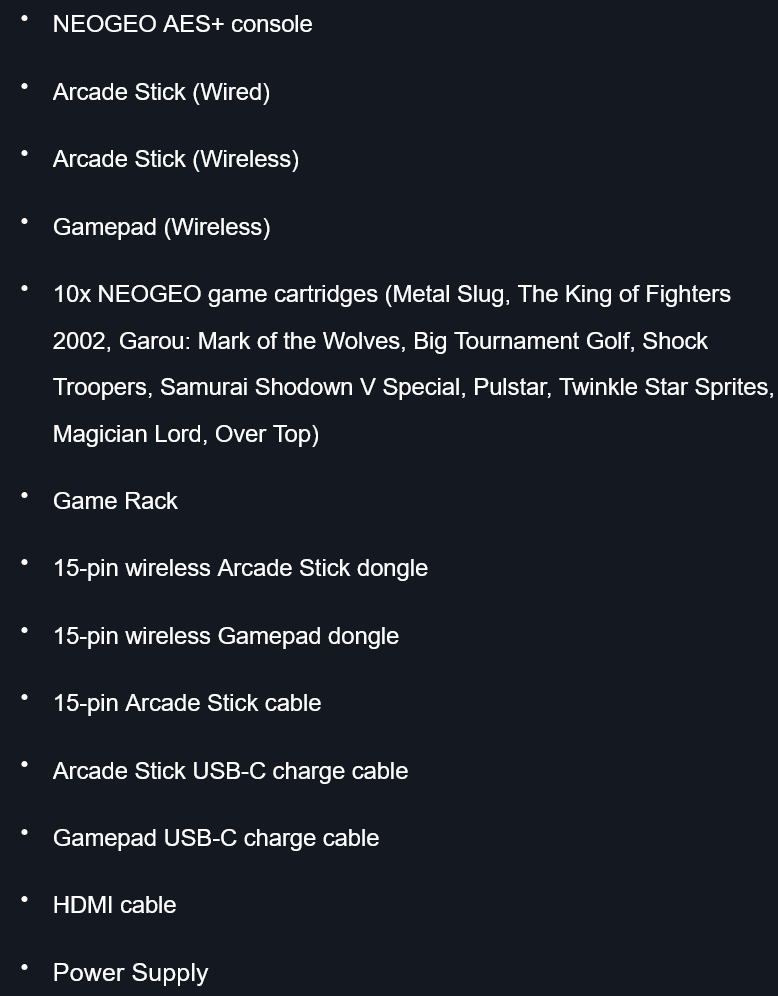
Task: Click the Power Supply list item
Action: [130, 973]
